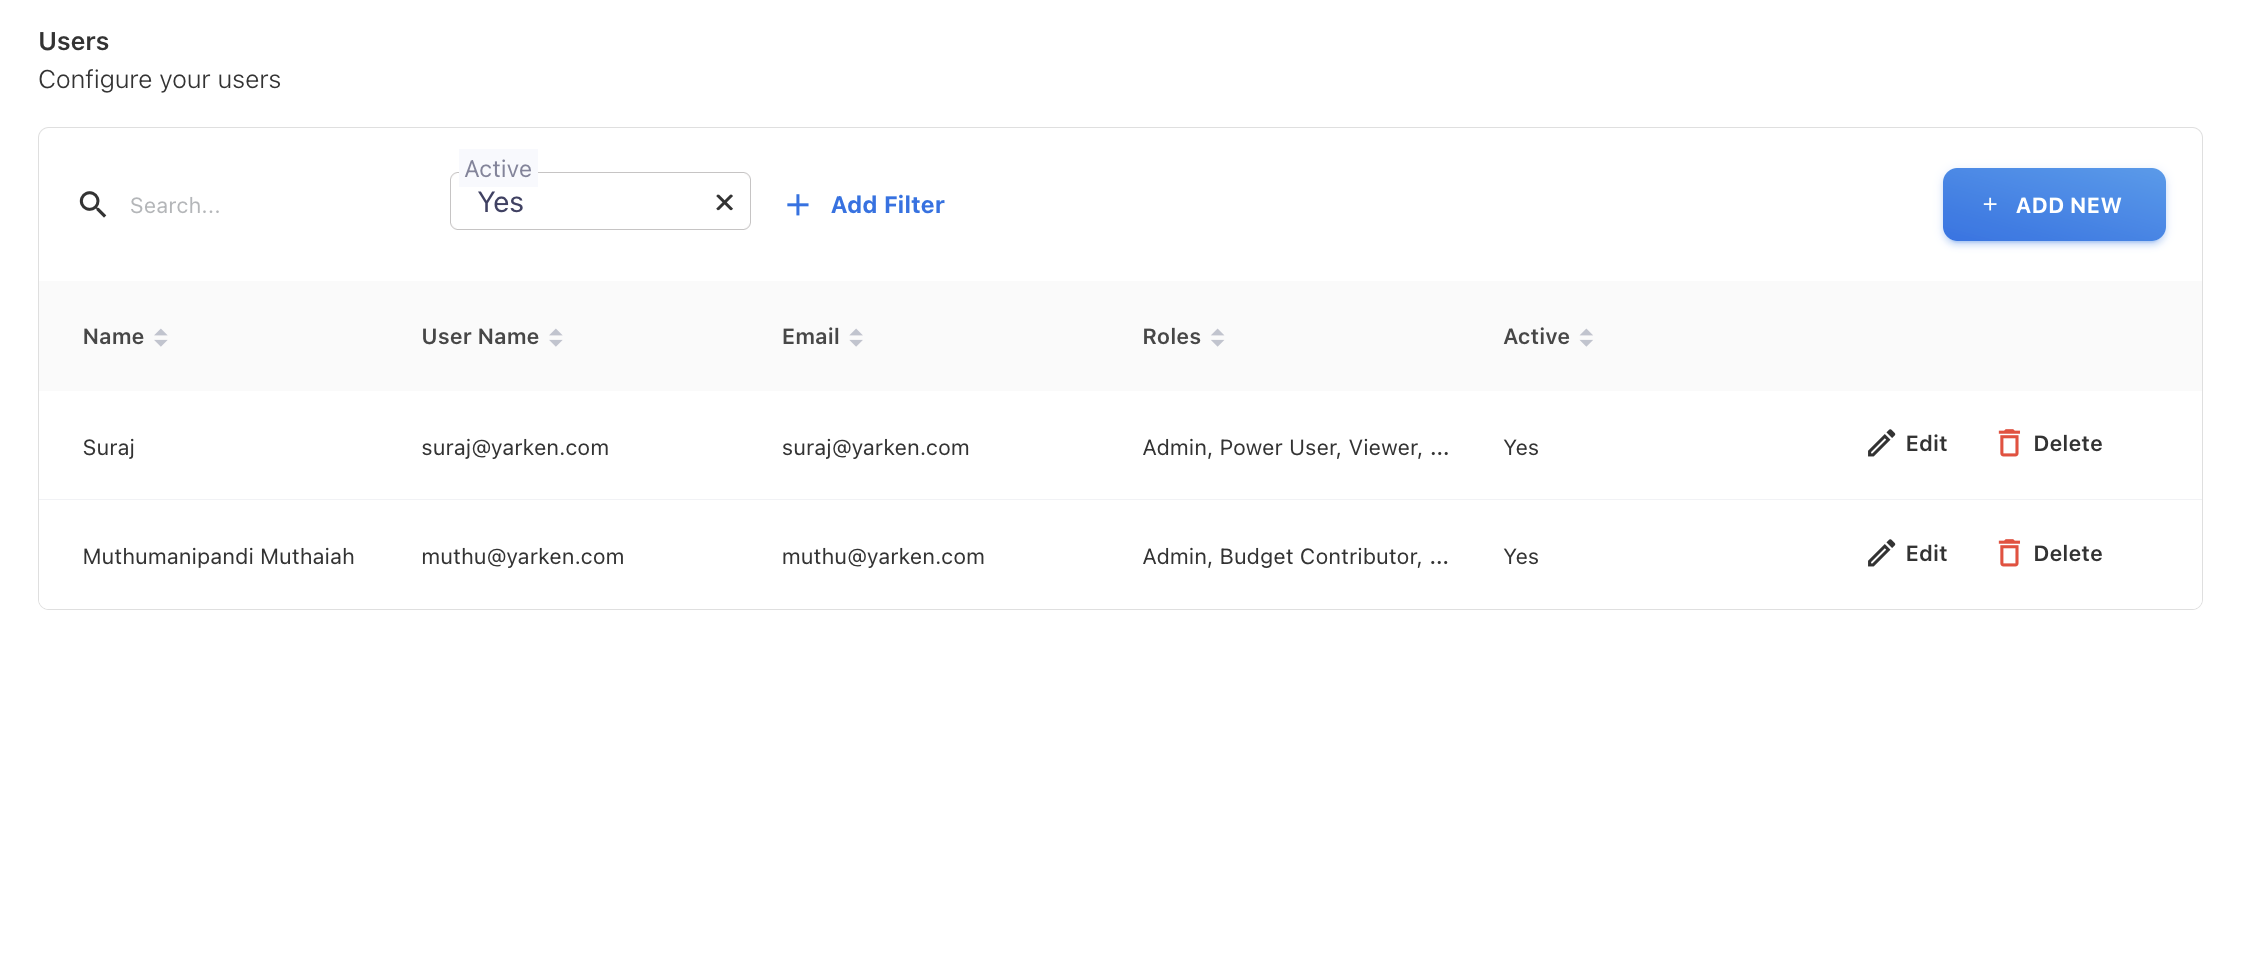Viewport: 2244px width, 956px height.
Task: Click the search magnifier icon
Action: click(x=93, y=205)
